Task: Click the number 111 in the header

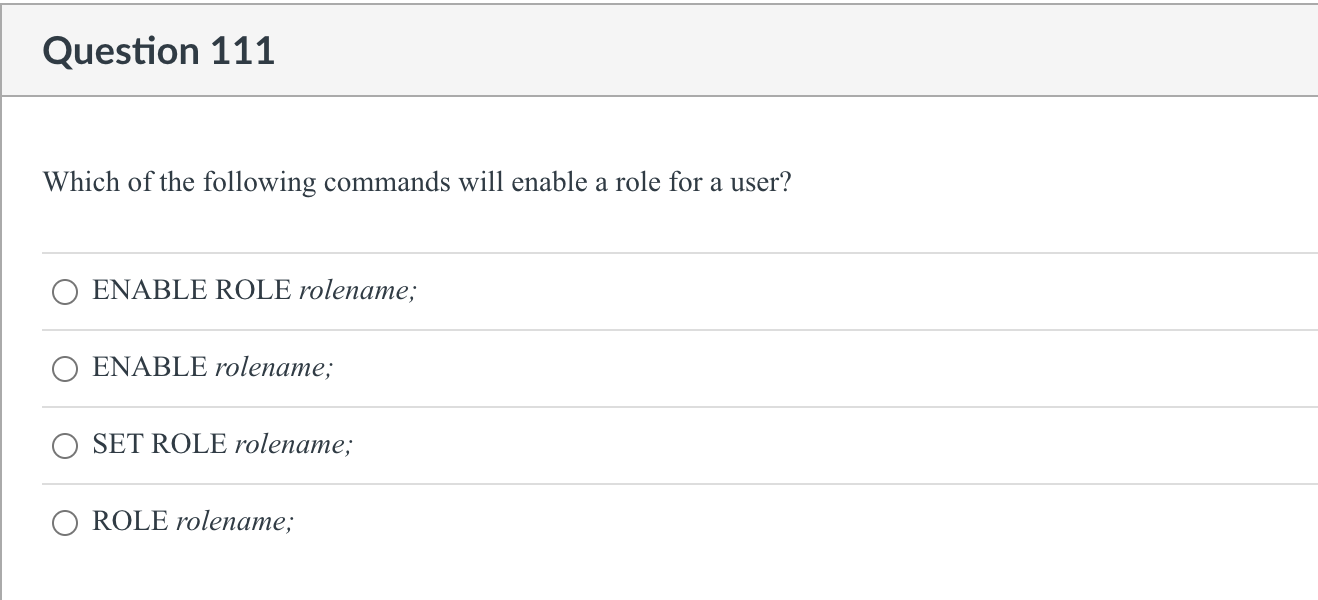Action: tap(243, 51)
